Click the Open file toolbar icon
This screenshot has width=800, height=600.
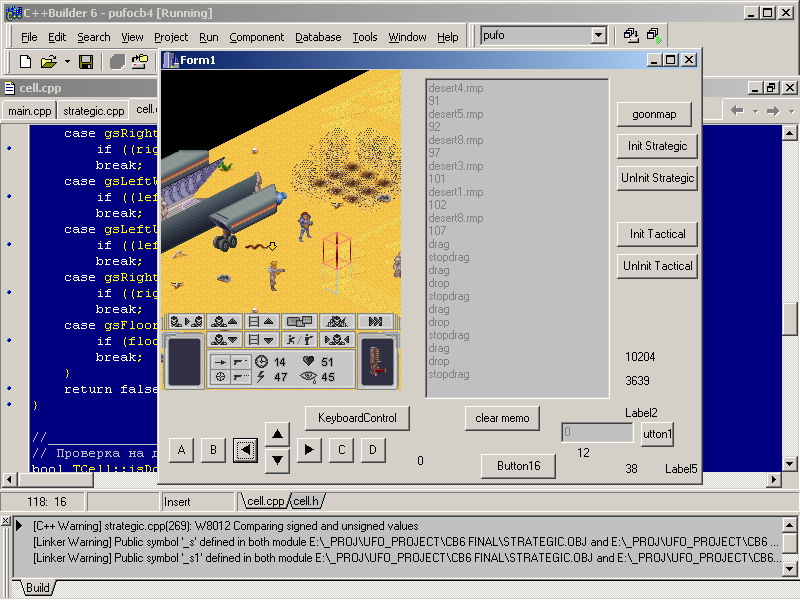pyautogui.click(x=48, y=62)
